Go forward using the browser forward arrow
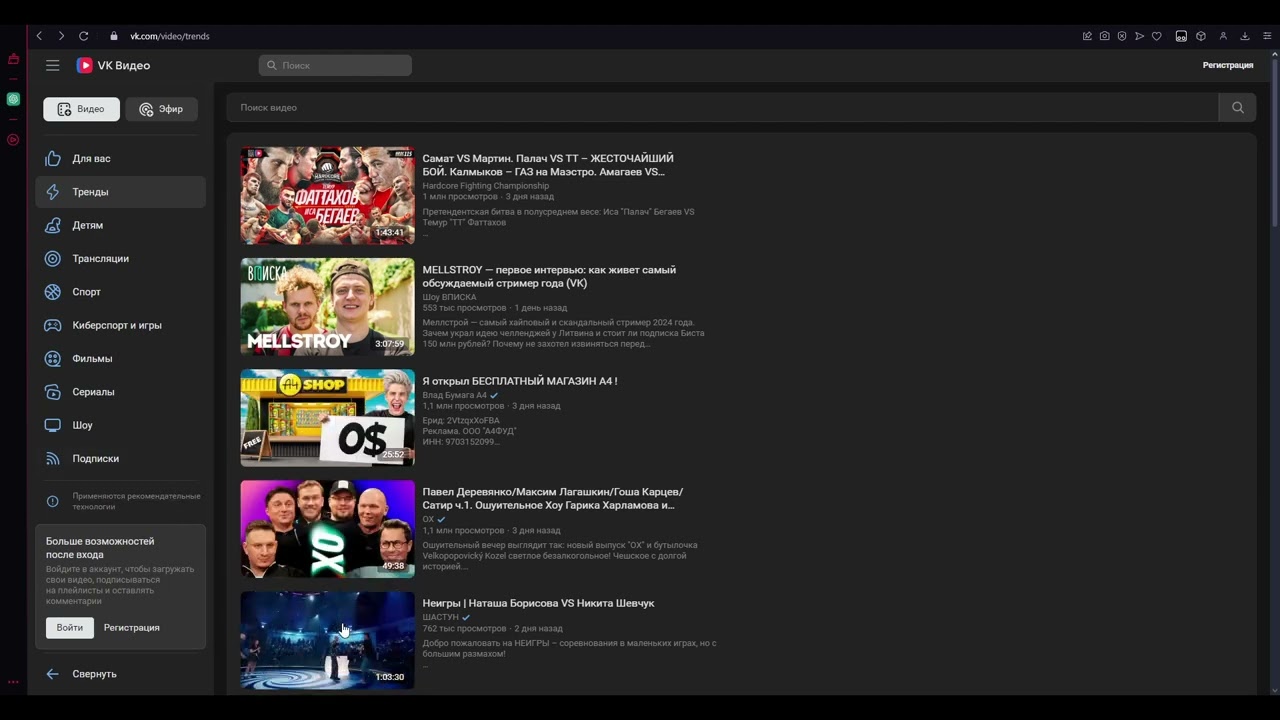1280x720 pixels. (61, 36)
